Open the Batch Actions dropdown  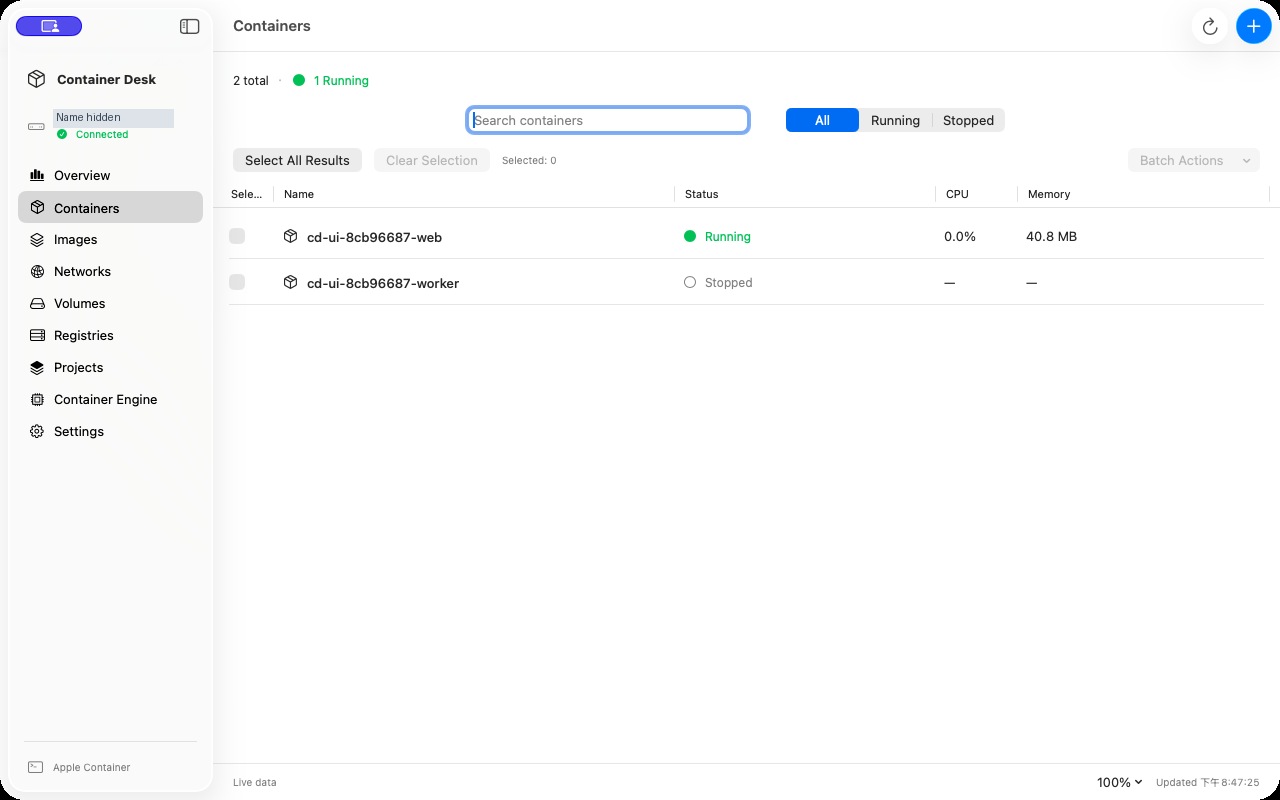tap(1194, 160)
